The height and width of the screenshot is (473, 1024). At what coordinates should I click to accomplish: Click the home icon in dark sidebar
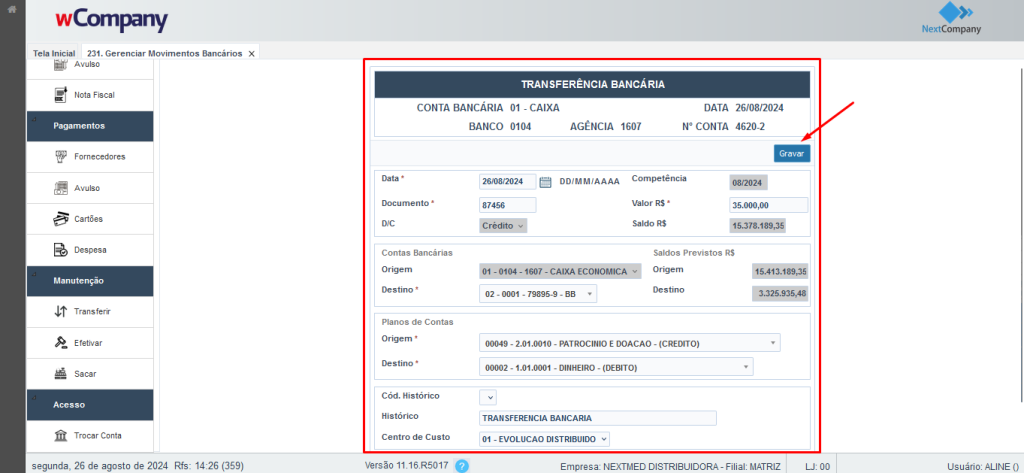click(x=12, y=9)
